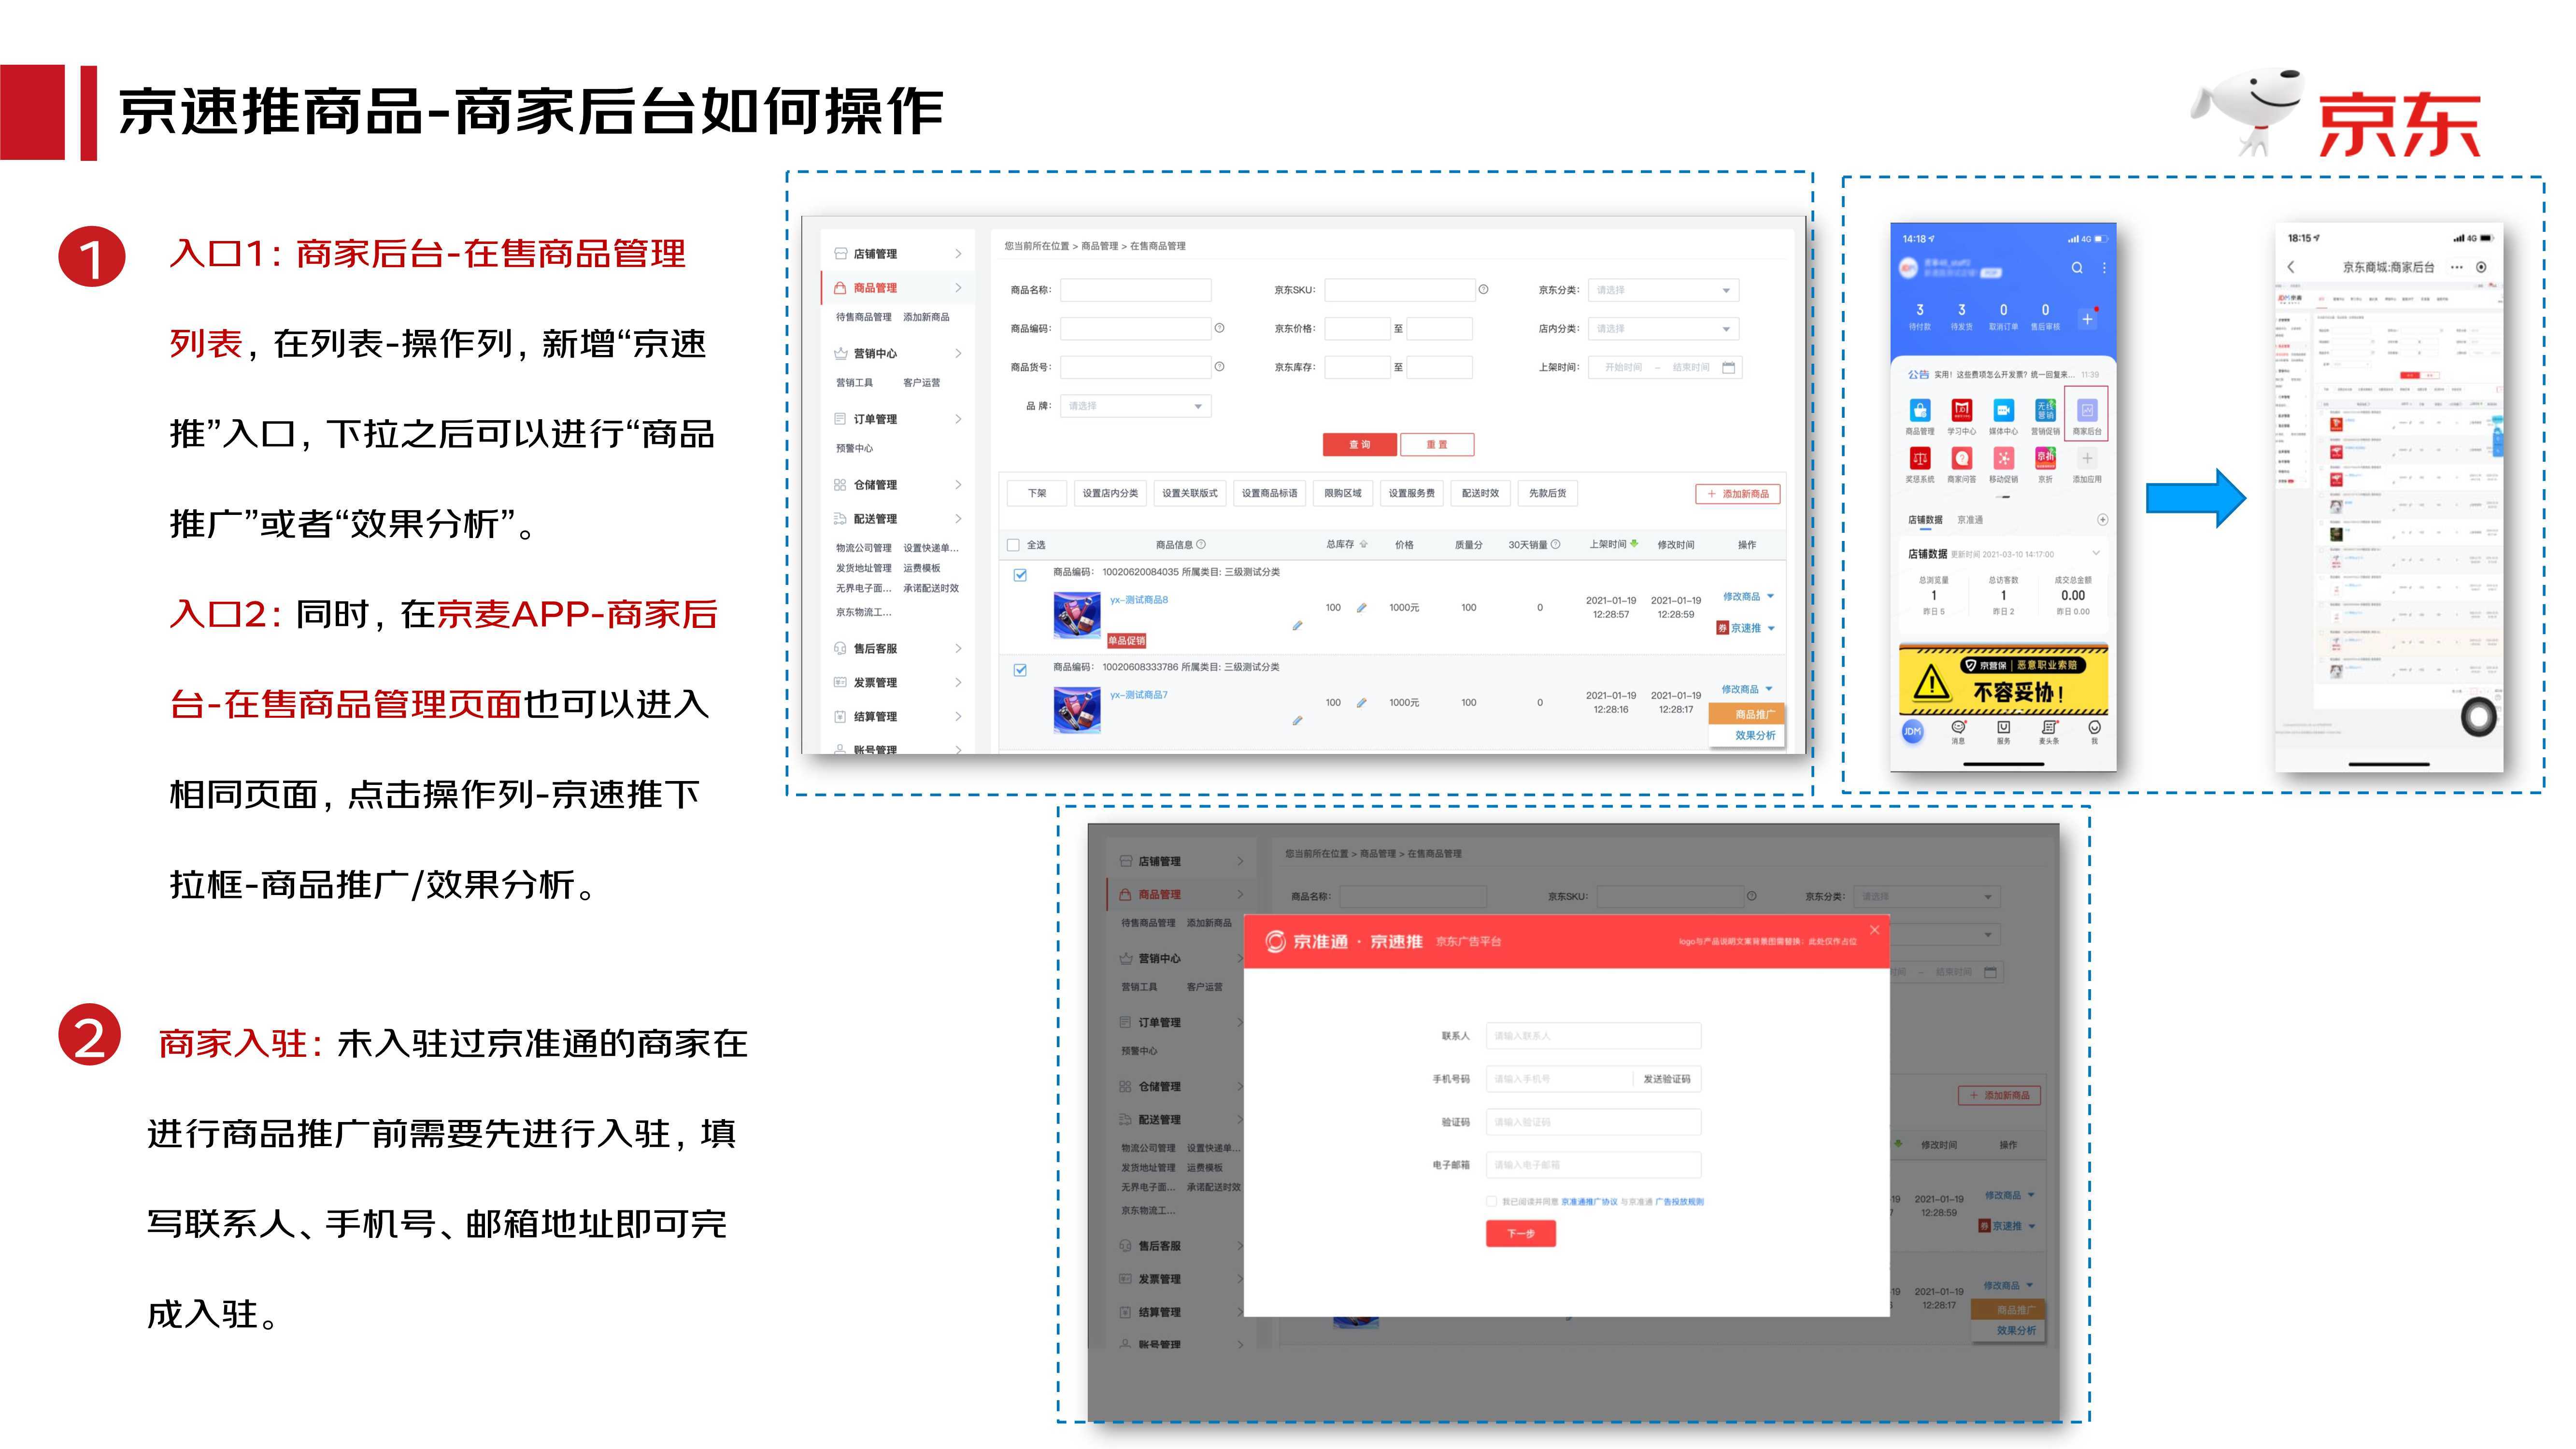This screenshot has height=1449, width=2576.
Task: Open 商家问答 icon in the phone app
Action: [1961, 458]
